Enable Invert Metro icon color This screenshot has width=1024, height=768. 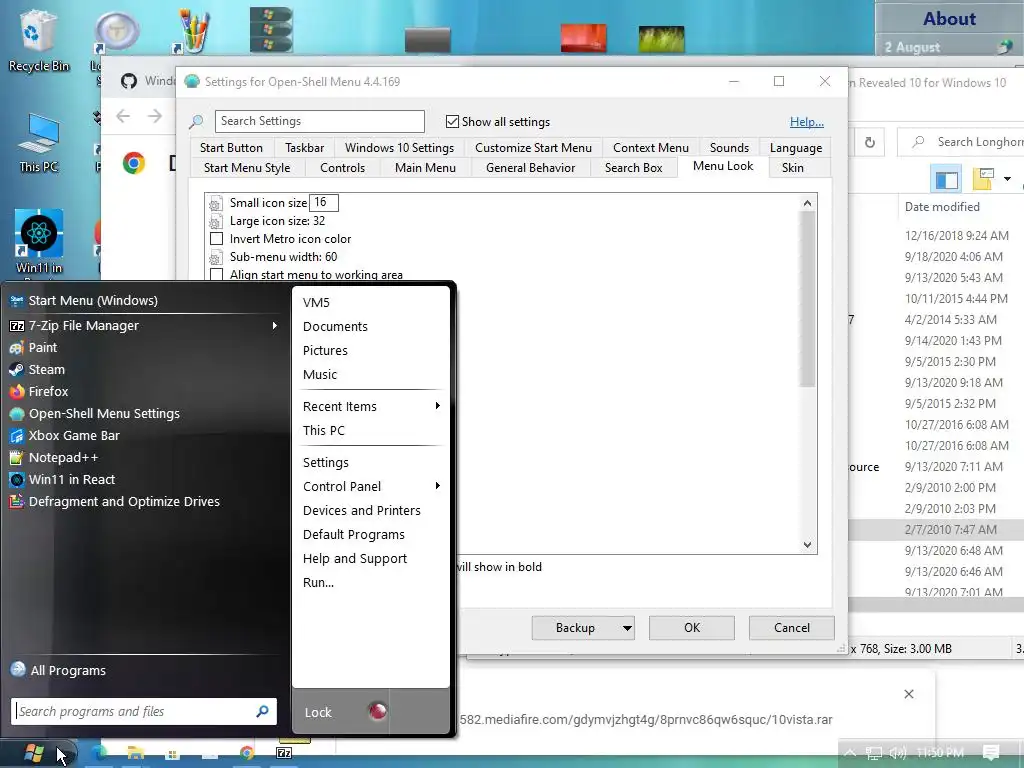tap(216, 238)
